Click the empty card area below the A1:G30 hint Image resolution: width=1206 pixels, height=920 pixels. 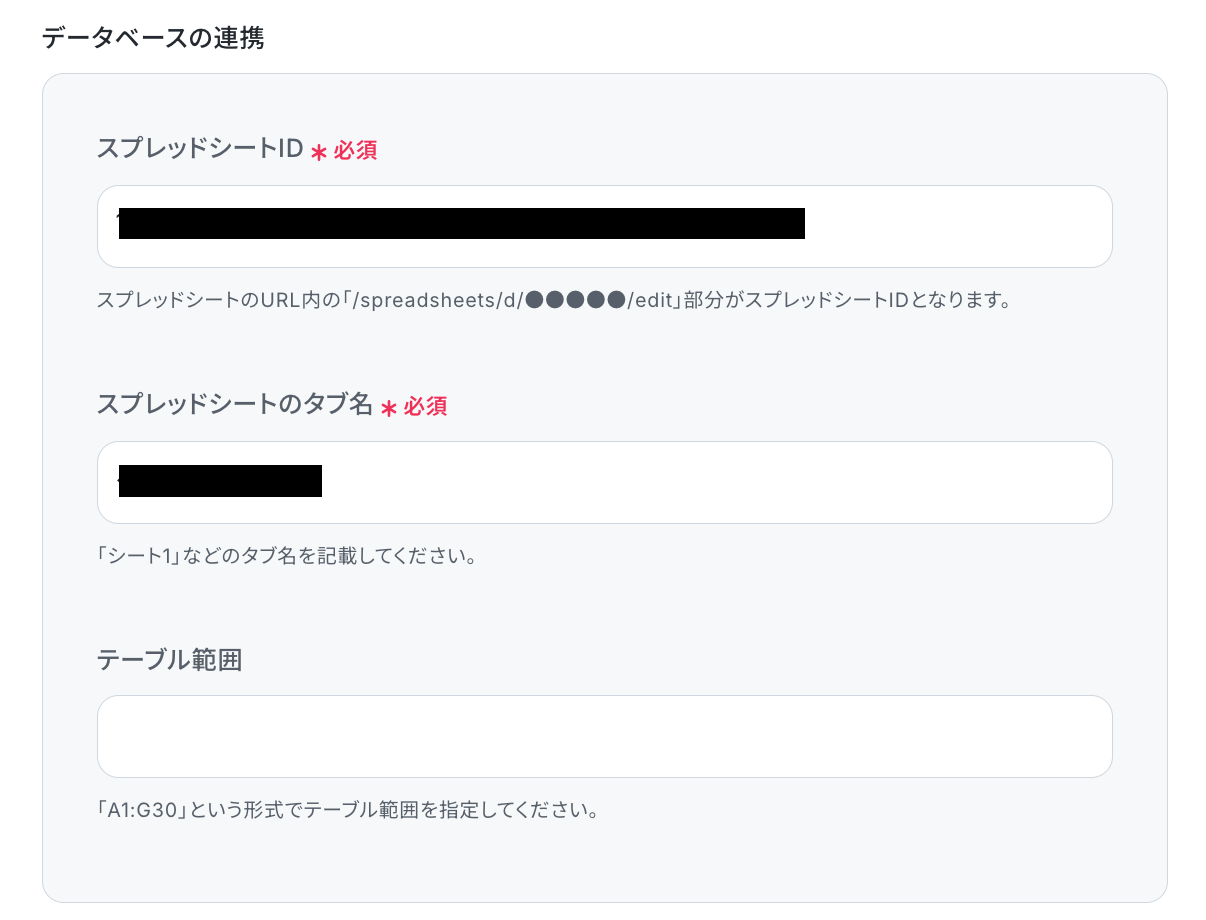604,860
